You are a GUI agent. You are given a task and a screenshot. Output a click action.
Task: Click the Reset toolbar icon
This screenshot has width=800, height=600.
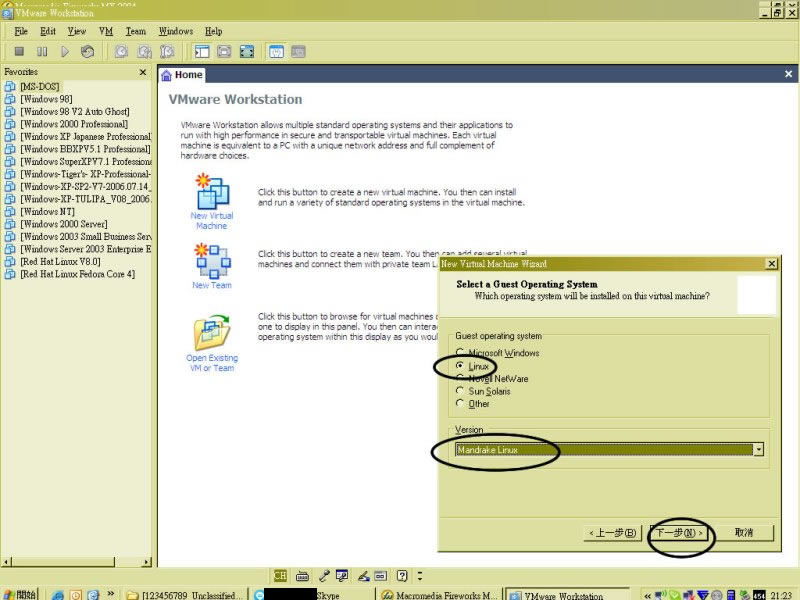click(x=87, y=52)
